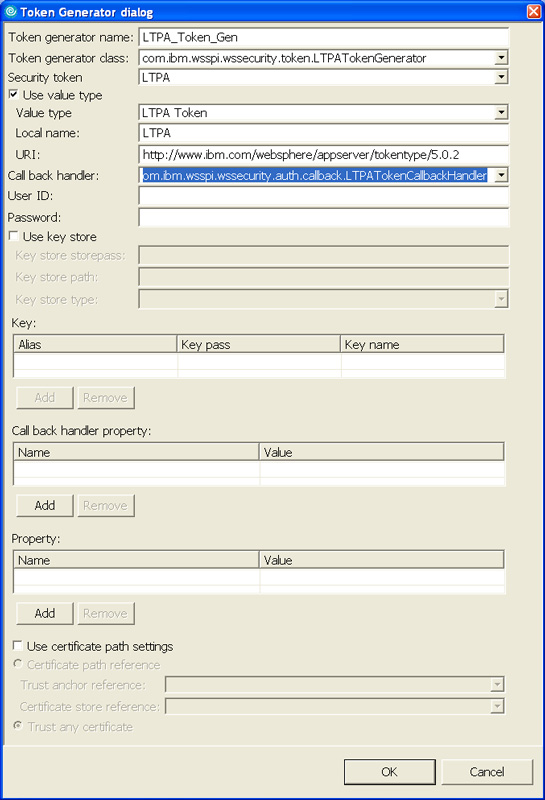The height and width of the screenshot is (800, 545).
Task: Click the OK button
Action: (x=389, y=772)
